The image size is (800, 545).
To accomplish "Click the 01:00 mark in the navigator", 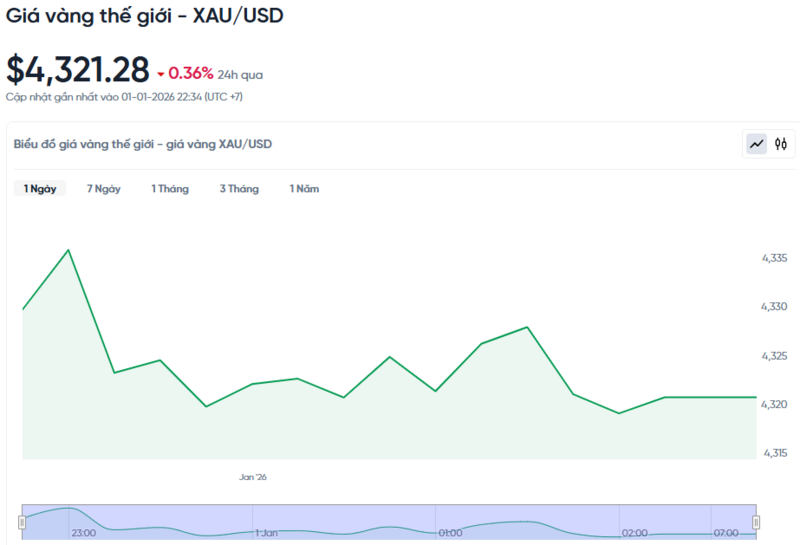I will [x=449, y=533].
